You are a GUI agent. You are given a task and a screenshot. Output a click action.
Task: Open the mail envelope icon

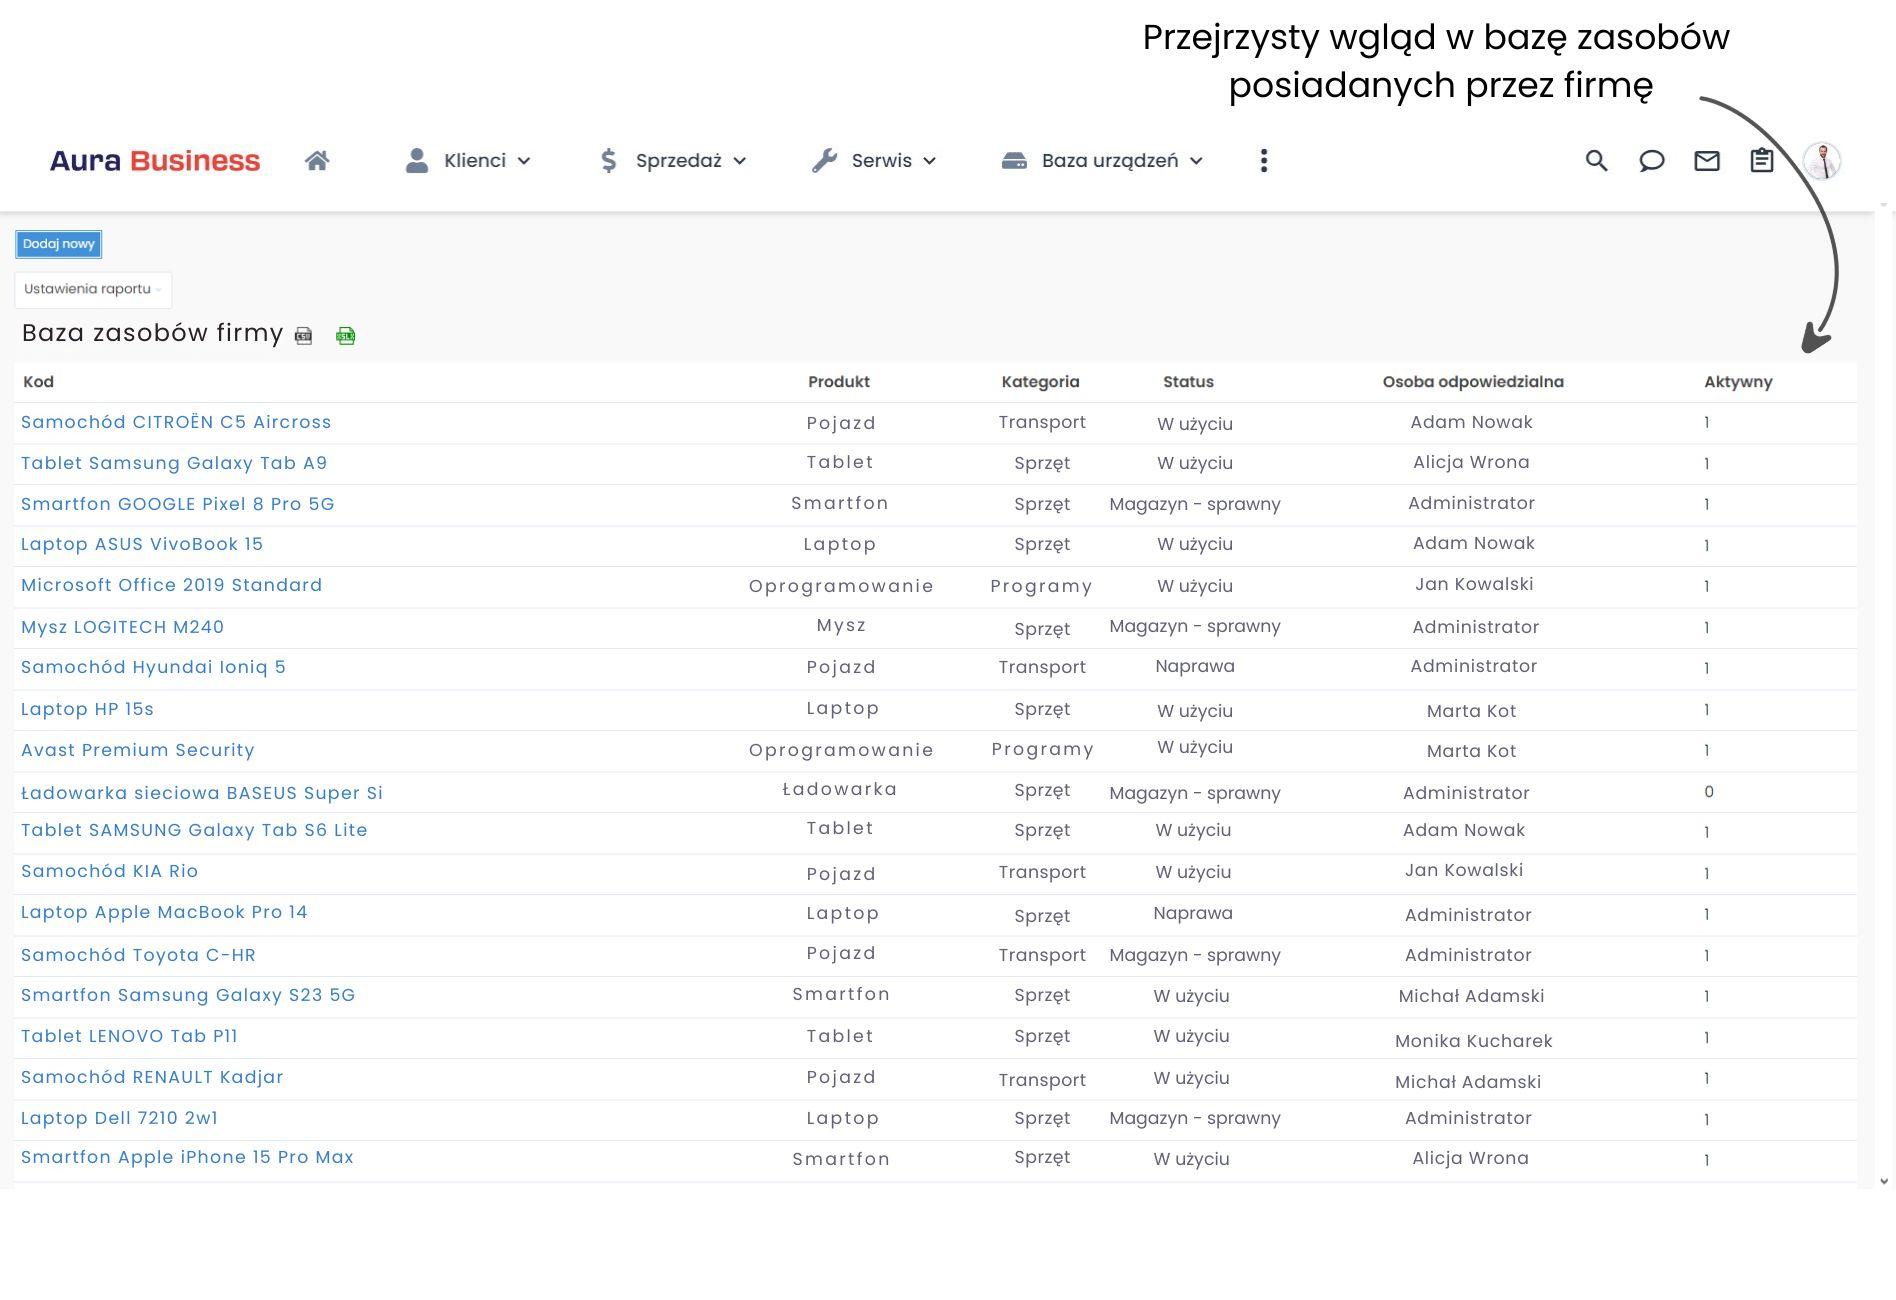(x=1706, y=161)
